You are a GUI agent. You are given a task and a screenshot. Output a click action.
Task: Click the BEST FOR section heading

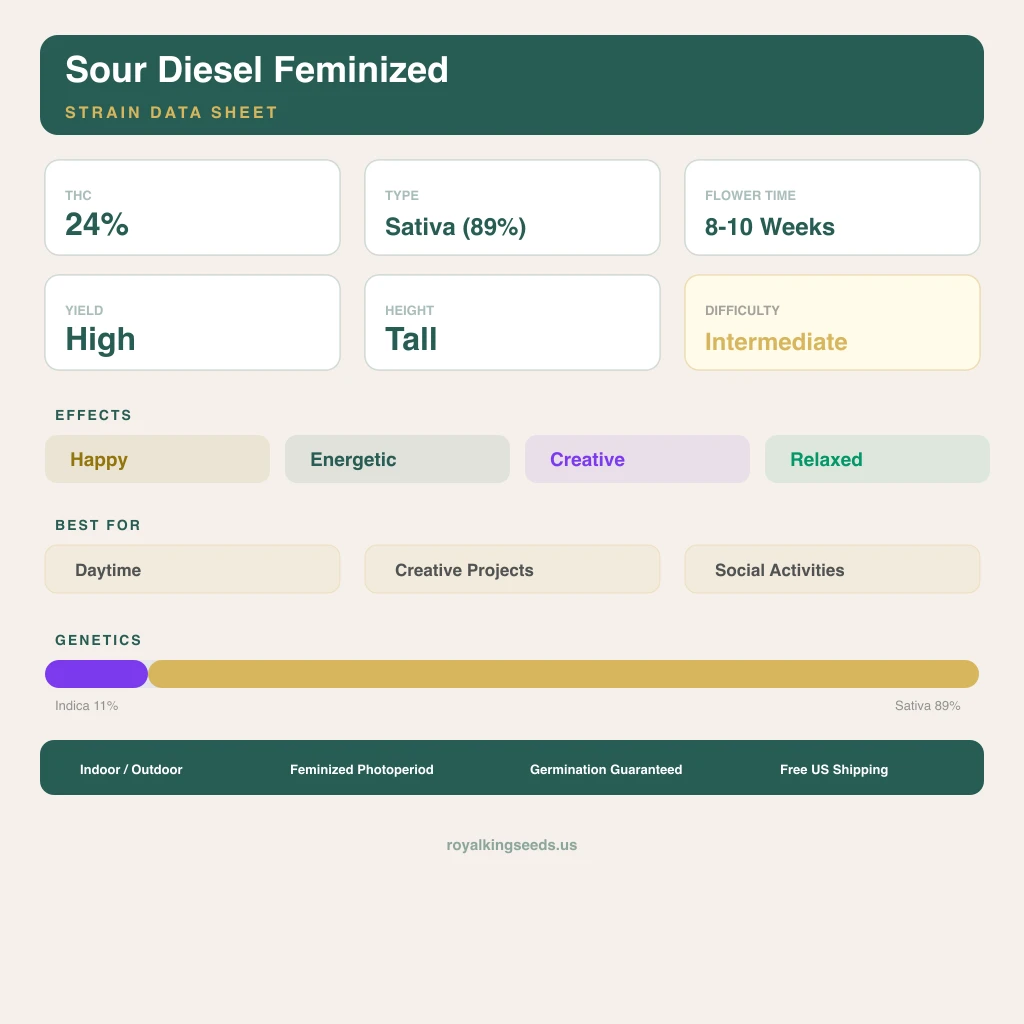(98, 525)
